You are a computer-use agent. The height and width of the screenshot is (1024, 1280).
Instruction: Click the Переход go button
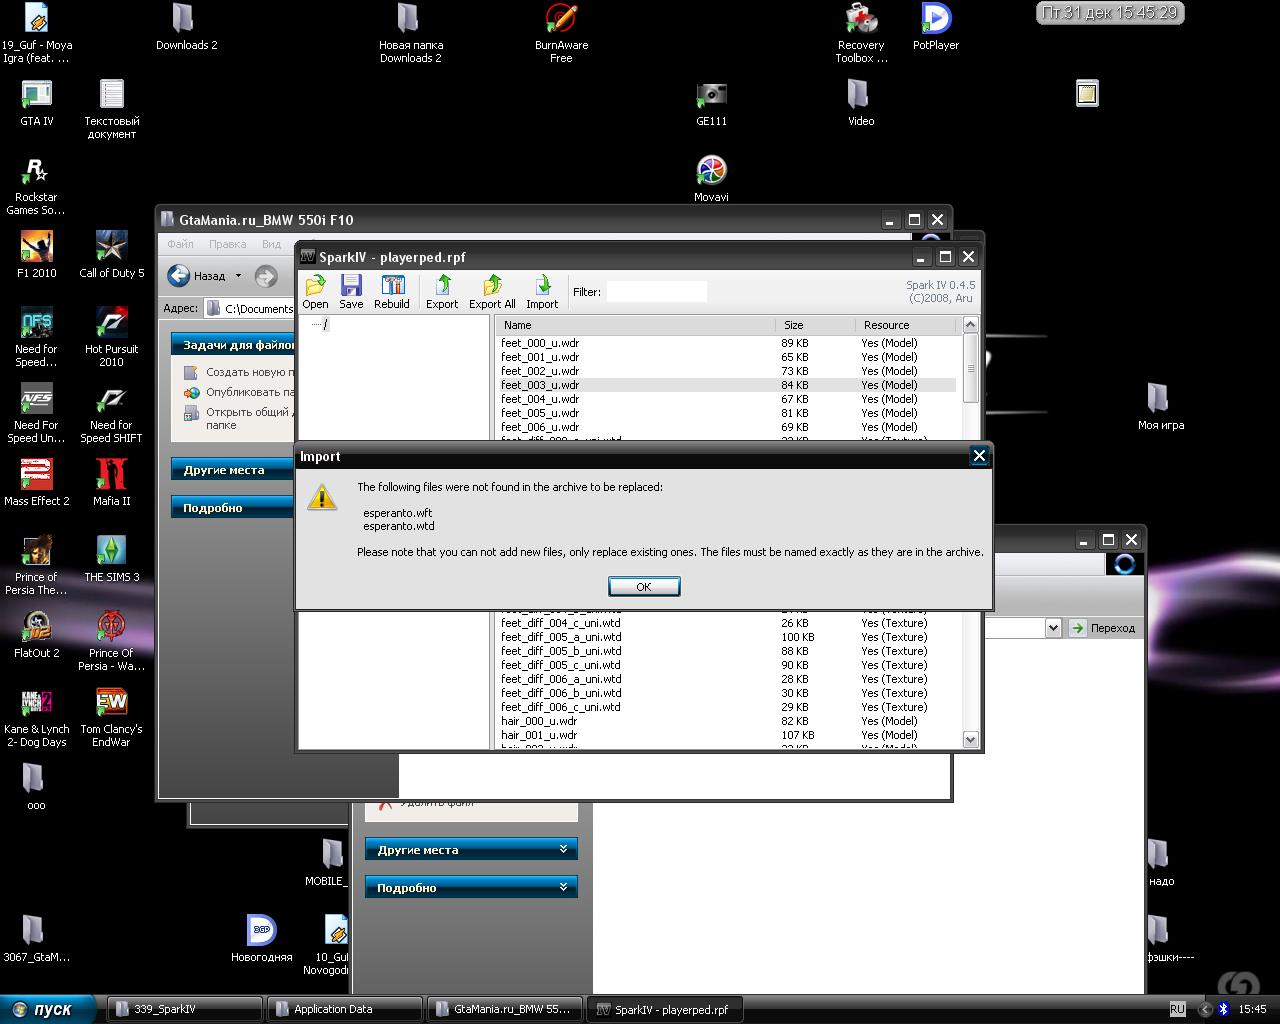point(1103,628)
